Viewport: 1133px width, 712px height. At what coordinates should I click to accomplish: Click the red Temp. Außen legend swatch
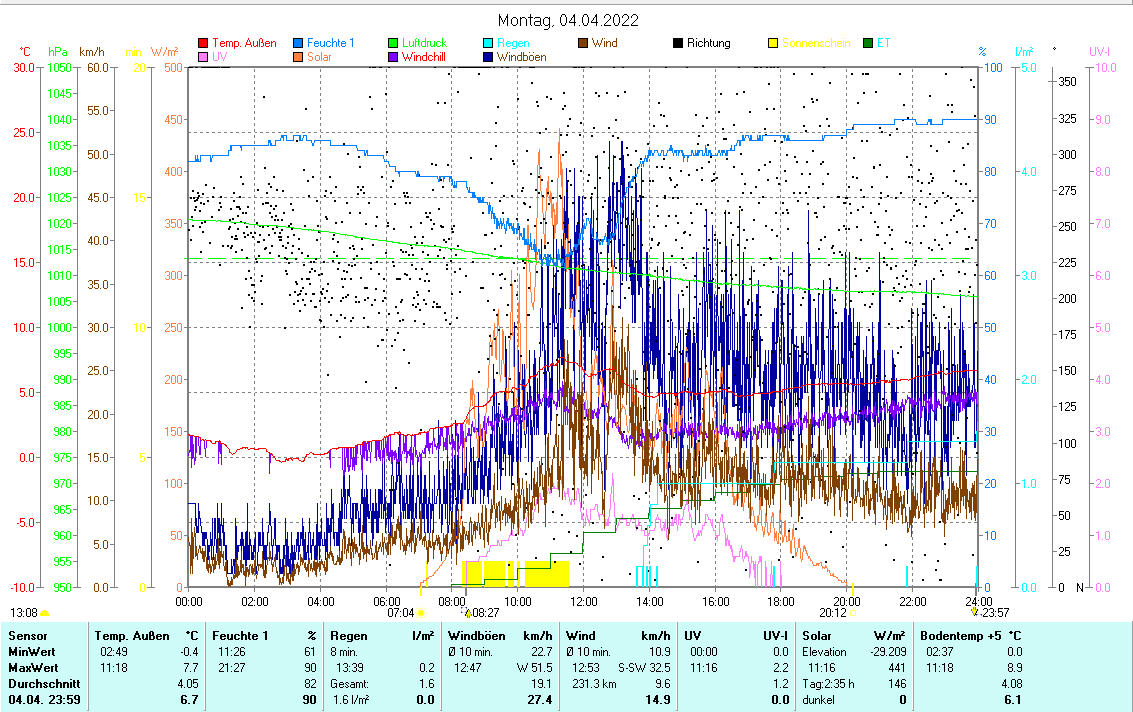[203, 43]
